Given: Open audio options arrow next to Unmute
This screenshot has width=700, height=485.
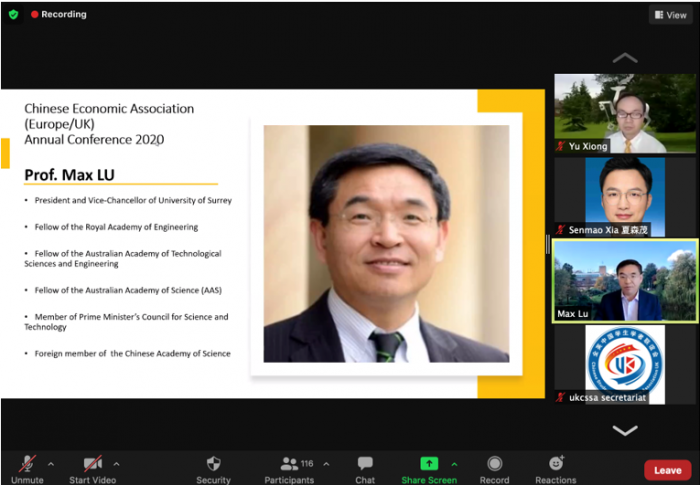Looking at the screenshot, I should pyautogui.click(x=51, y=464).
